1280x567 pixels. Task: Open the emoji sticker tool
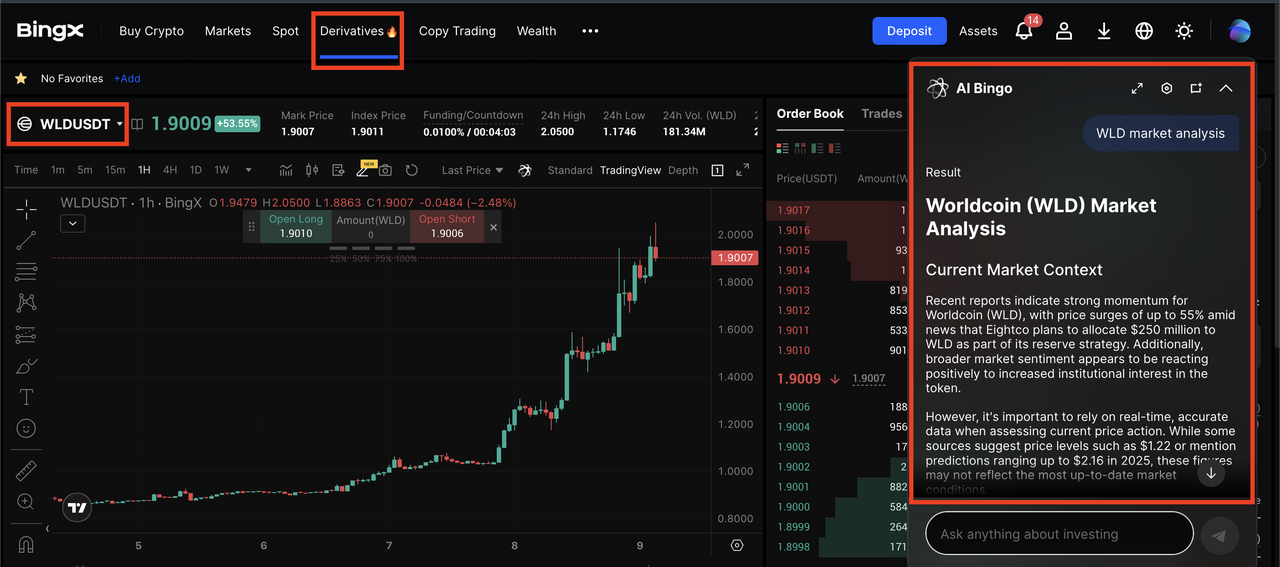[x=27, y=428]
